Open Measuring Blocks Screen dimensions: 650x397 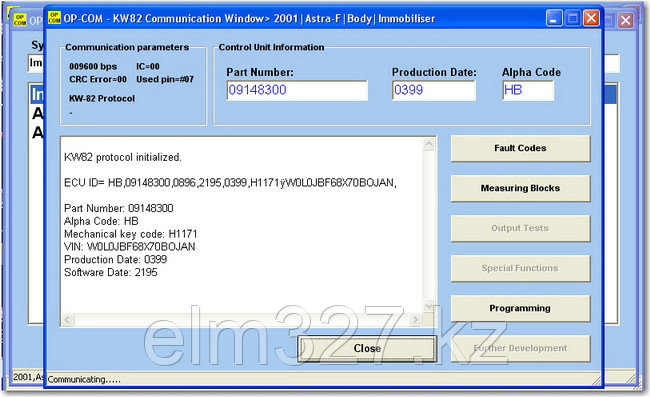pyautogui.click(x=520, y=188)
